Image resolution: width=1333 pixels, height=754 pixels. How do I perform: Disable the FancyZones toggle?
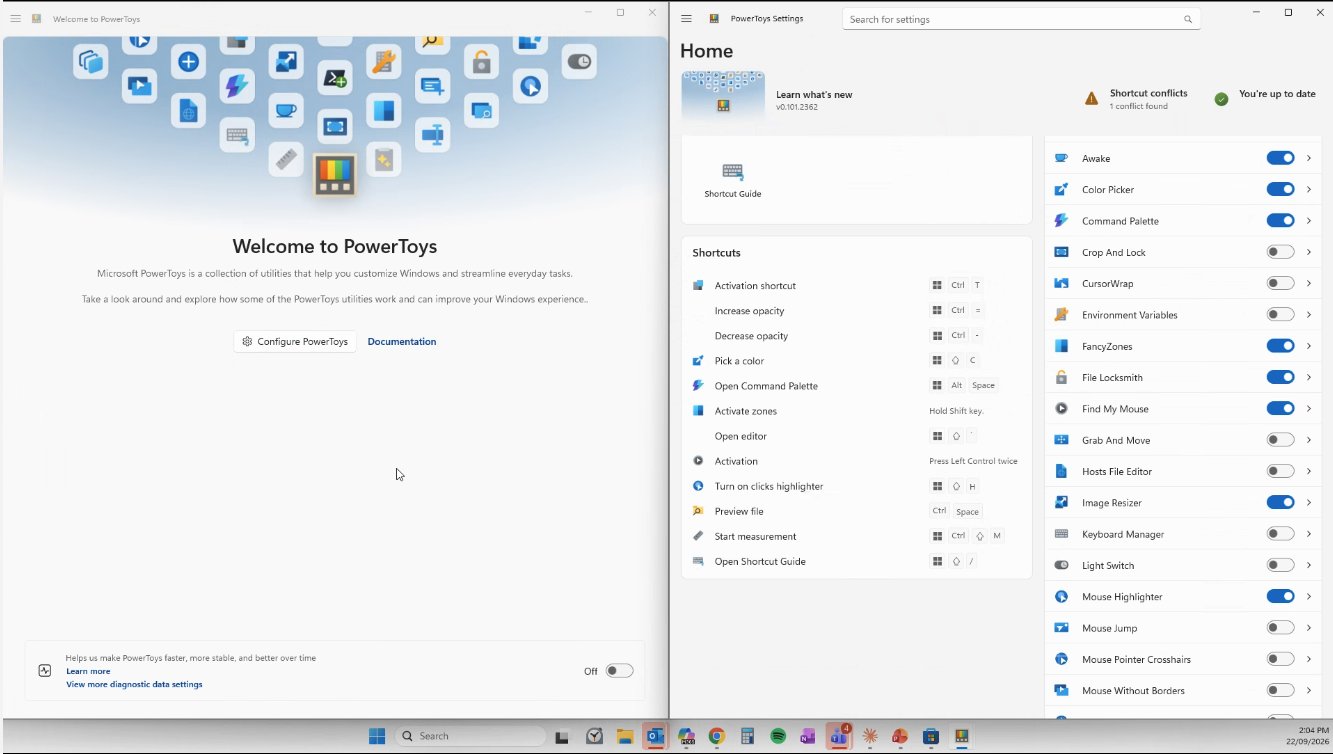1280,346
